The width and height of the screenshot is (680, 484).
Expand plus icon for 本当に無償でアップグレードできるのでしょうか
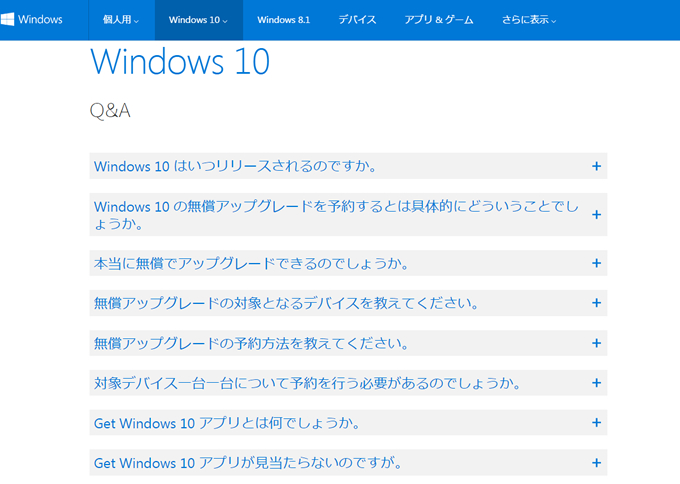[596, 263]
